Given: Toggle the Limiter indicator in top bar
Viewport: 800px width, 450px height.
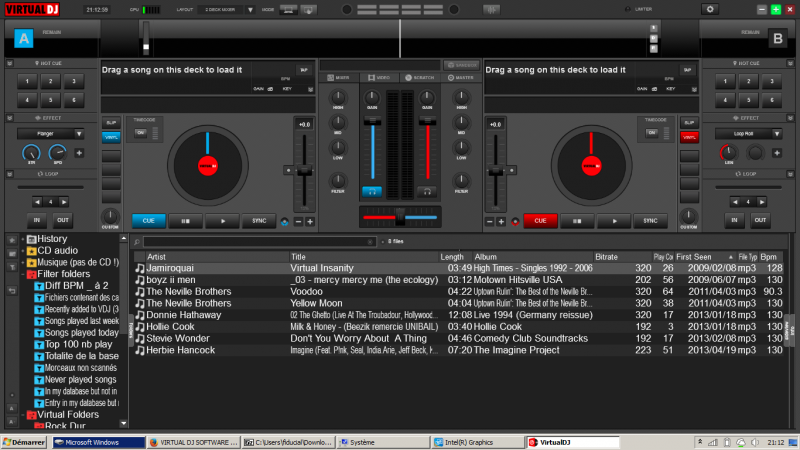Looking at the screenshot, I should 628,9.
